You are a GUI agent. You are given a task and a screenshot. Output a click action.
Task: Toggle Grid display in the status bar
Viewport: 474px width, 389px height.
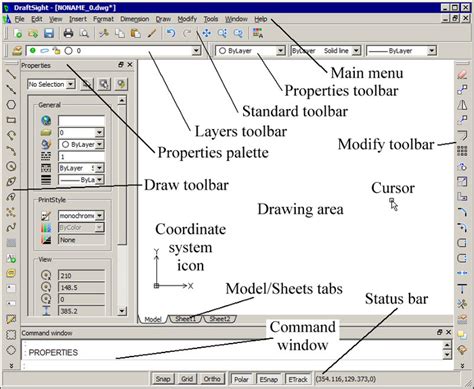[187, 379]
